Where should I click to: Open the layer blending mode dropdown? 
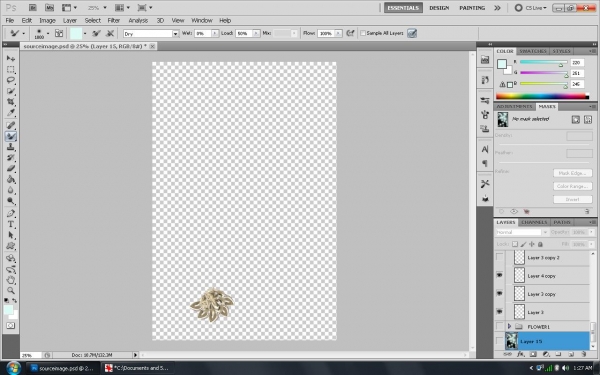tap(522, 232)
